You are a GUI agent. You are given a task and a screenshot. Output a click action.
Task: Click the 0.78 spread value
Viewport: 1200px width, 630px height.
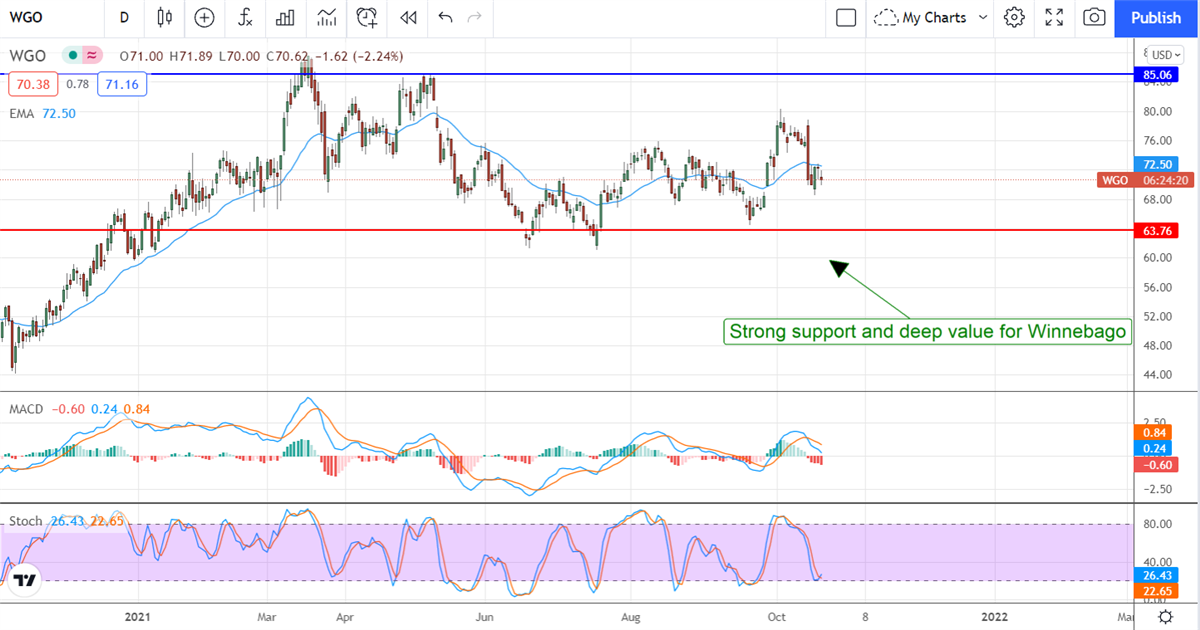[x=77, y=84]
